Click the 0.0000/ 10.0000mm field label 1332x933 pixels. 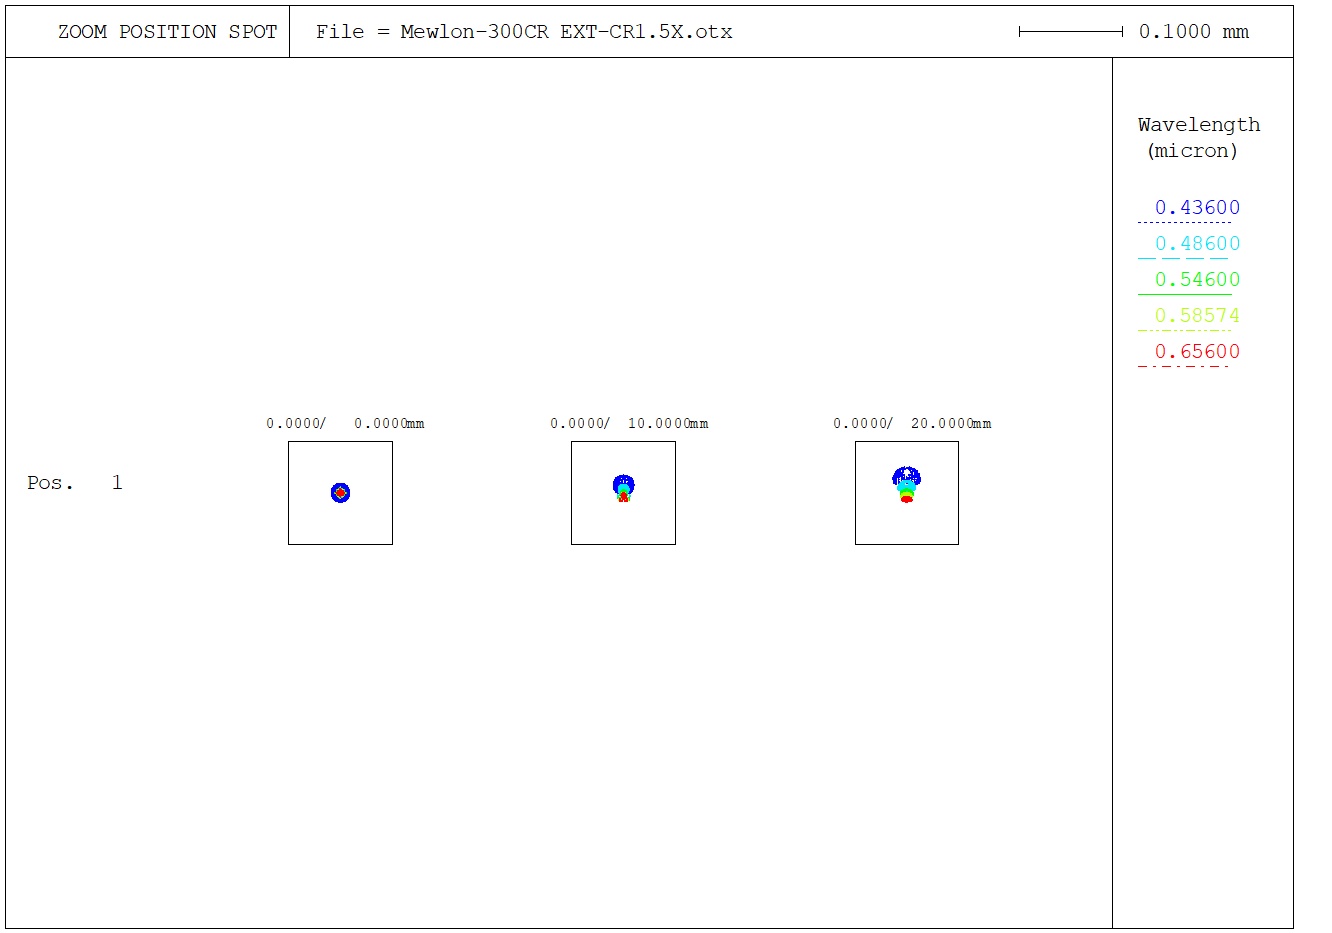629,424
